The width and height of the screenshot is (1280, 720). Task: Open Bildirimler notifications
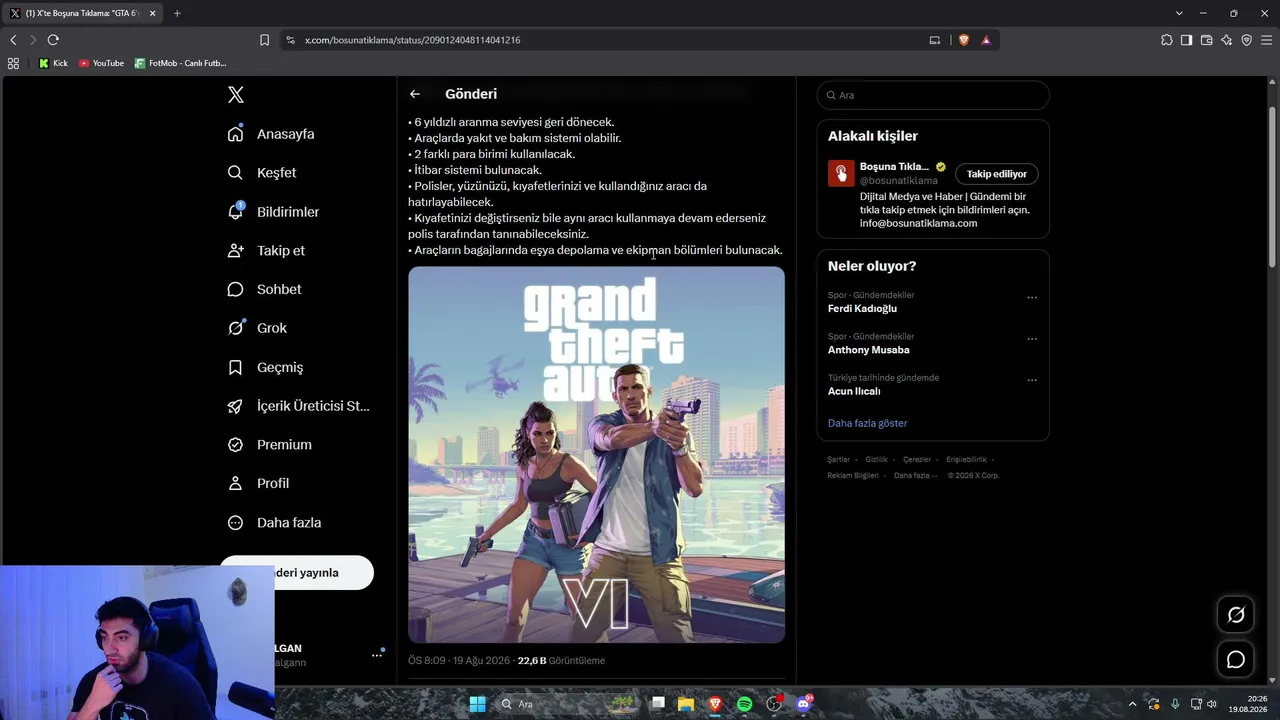click(273, 212)
